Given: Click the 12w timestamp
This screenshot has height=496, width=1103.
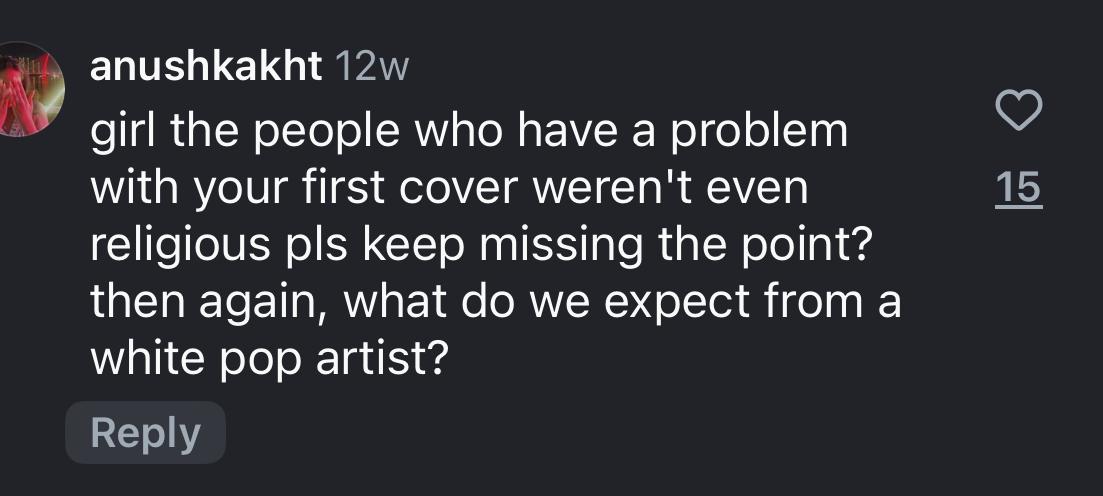Looking at the screenshot, I should [368, 67].
